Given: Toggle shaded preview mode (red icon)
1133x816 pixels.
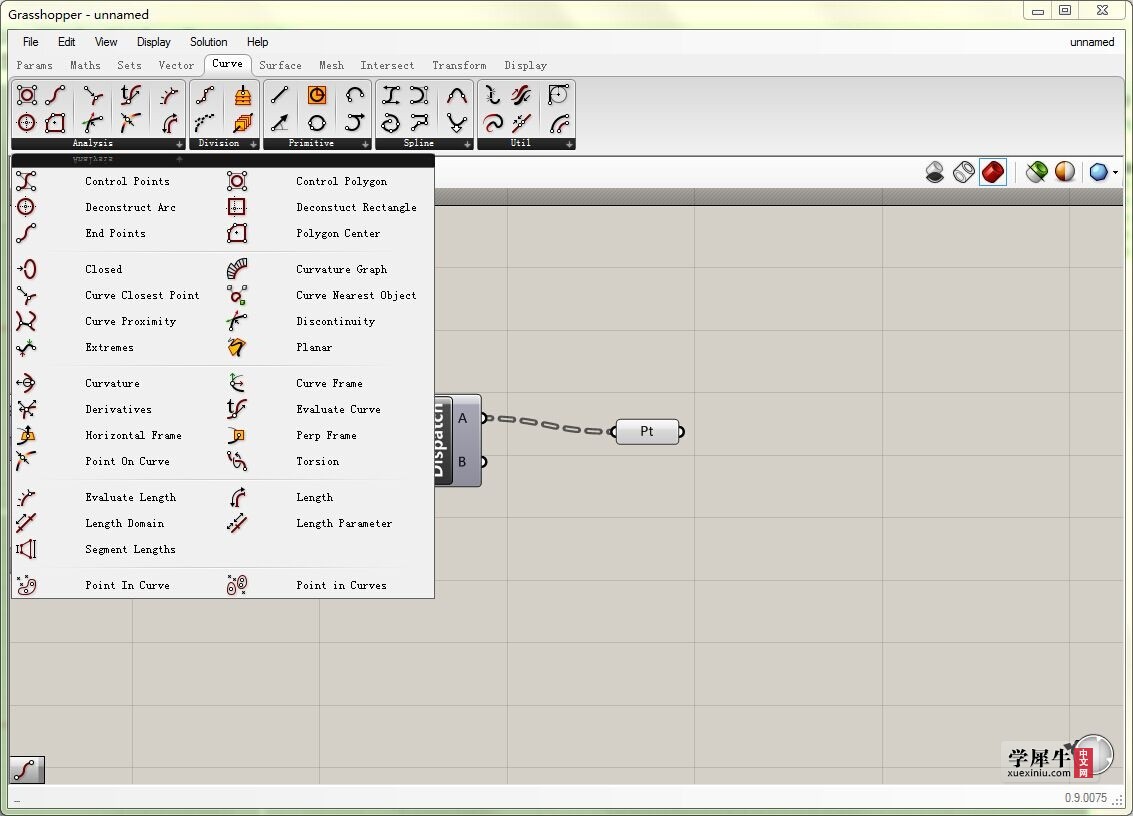Looking at the screenshot, I should (993, 172).
